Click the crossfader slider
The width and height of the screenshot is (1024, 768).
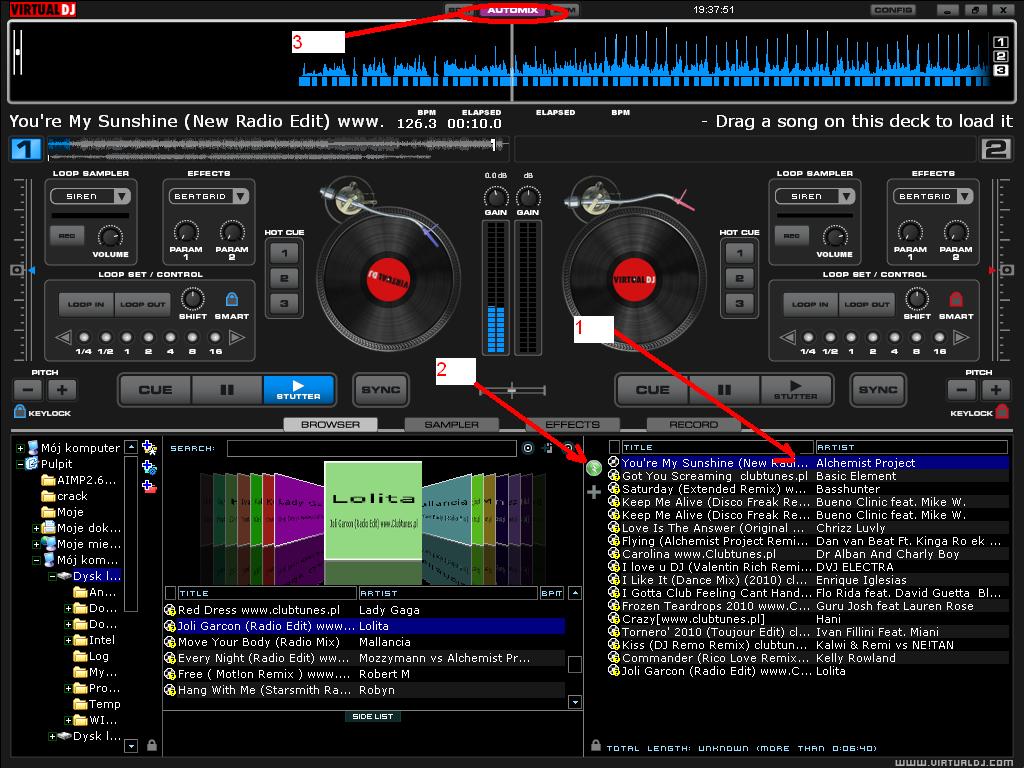[512, 391]
